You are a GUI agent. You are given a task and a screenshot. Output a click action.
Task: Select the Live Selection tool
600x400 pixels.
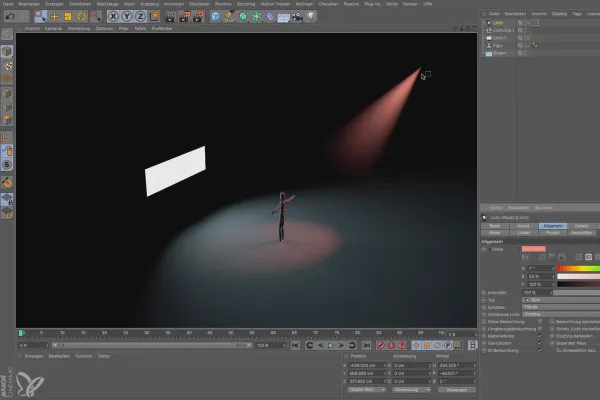(x=40, y=16)
